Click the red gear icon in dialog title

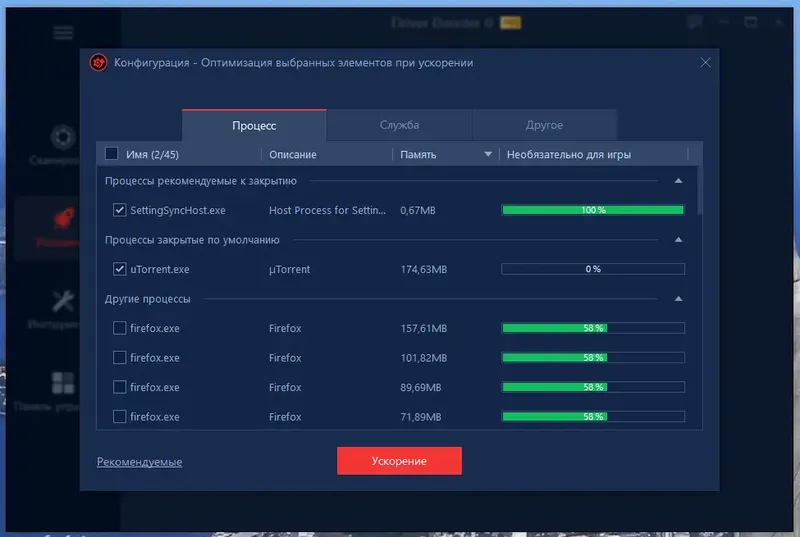coord(98,63)
